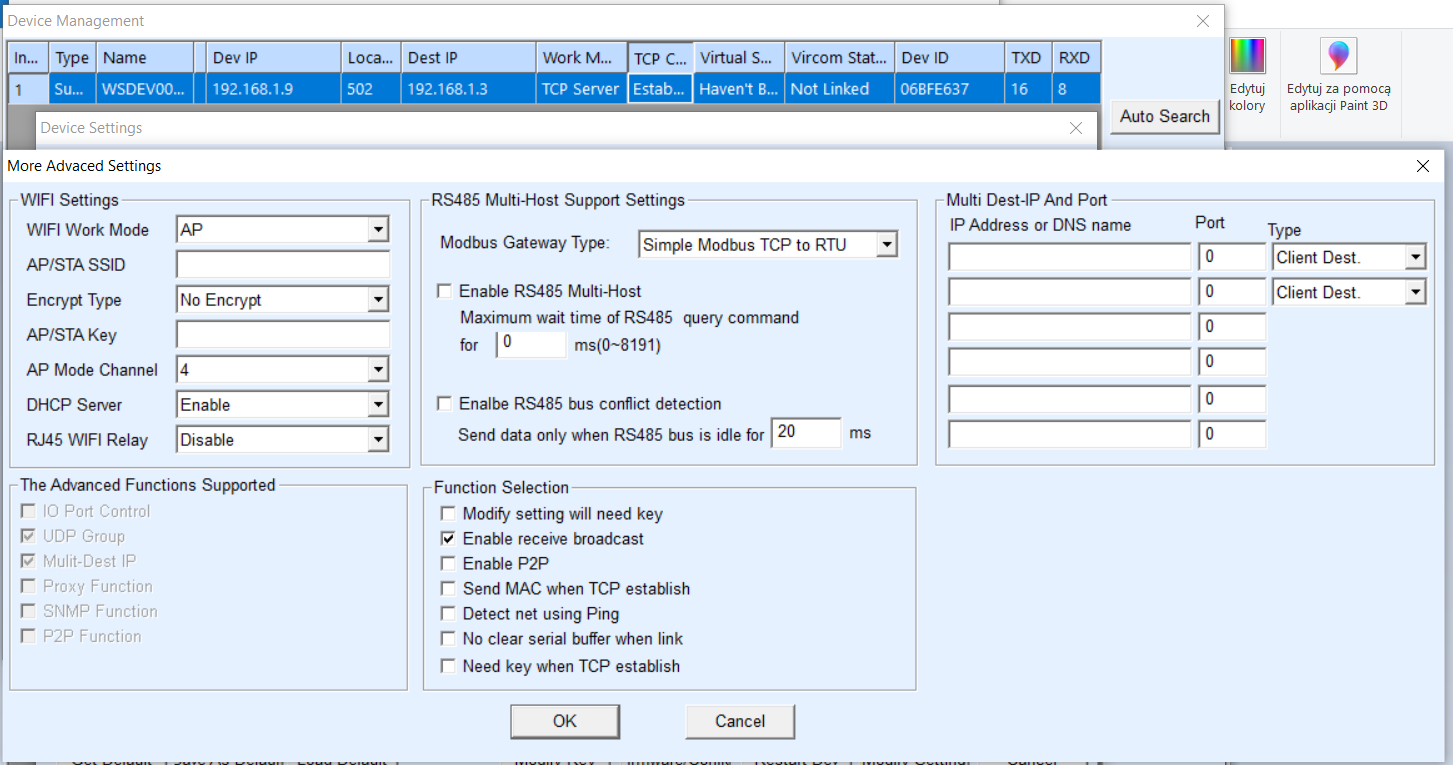This screenshot has width=1453, height=765.
Task: Check Send MAC when TCP establish
Action: coord(448,589)
